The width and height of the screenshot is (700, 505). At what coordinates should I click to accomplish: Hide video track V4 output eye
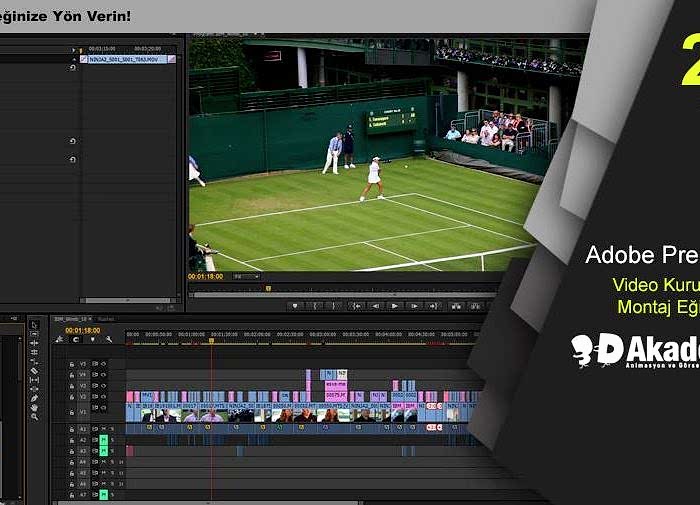tap(103, 375)
